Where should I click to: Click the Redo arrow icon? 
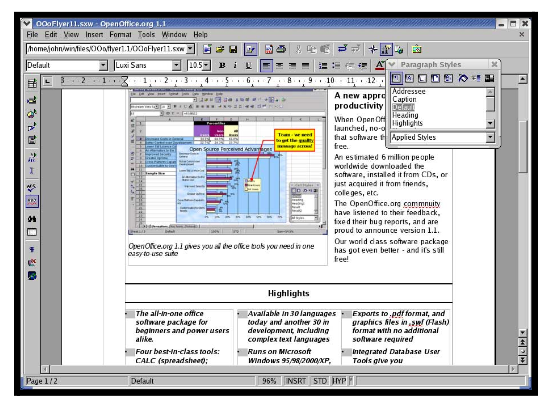click(355, 49)
